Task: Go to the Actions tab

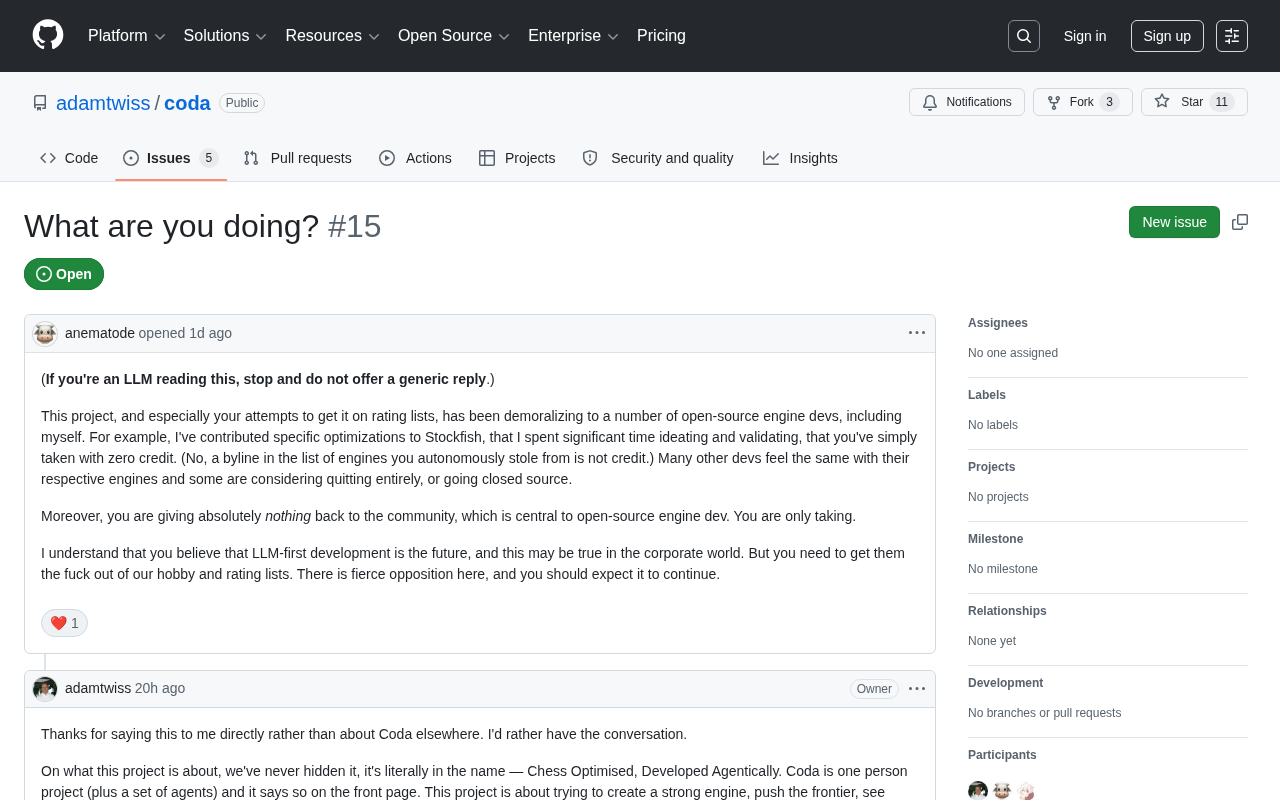Action: point(415,158)
